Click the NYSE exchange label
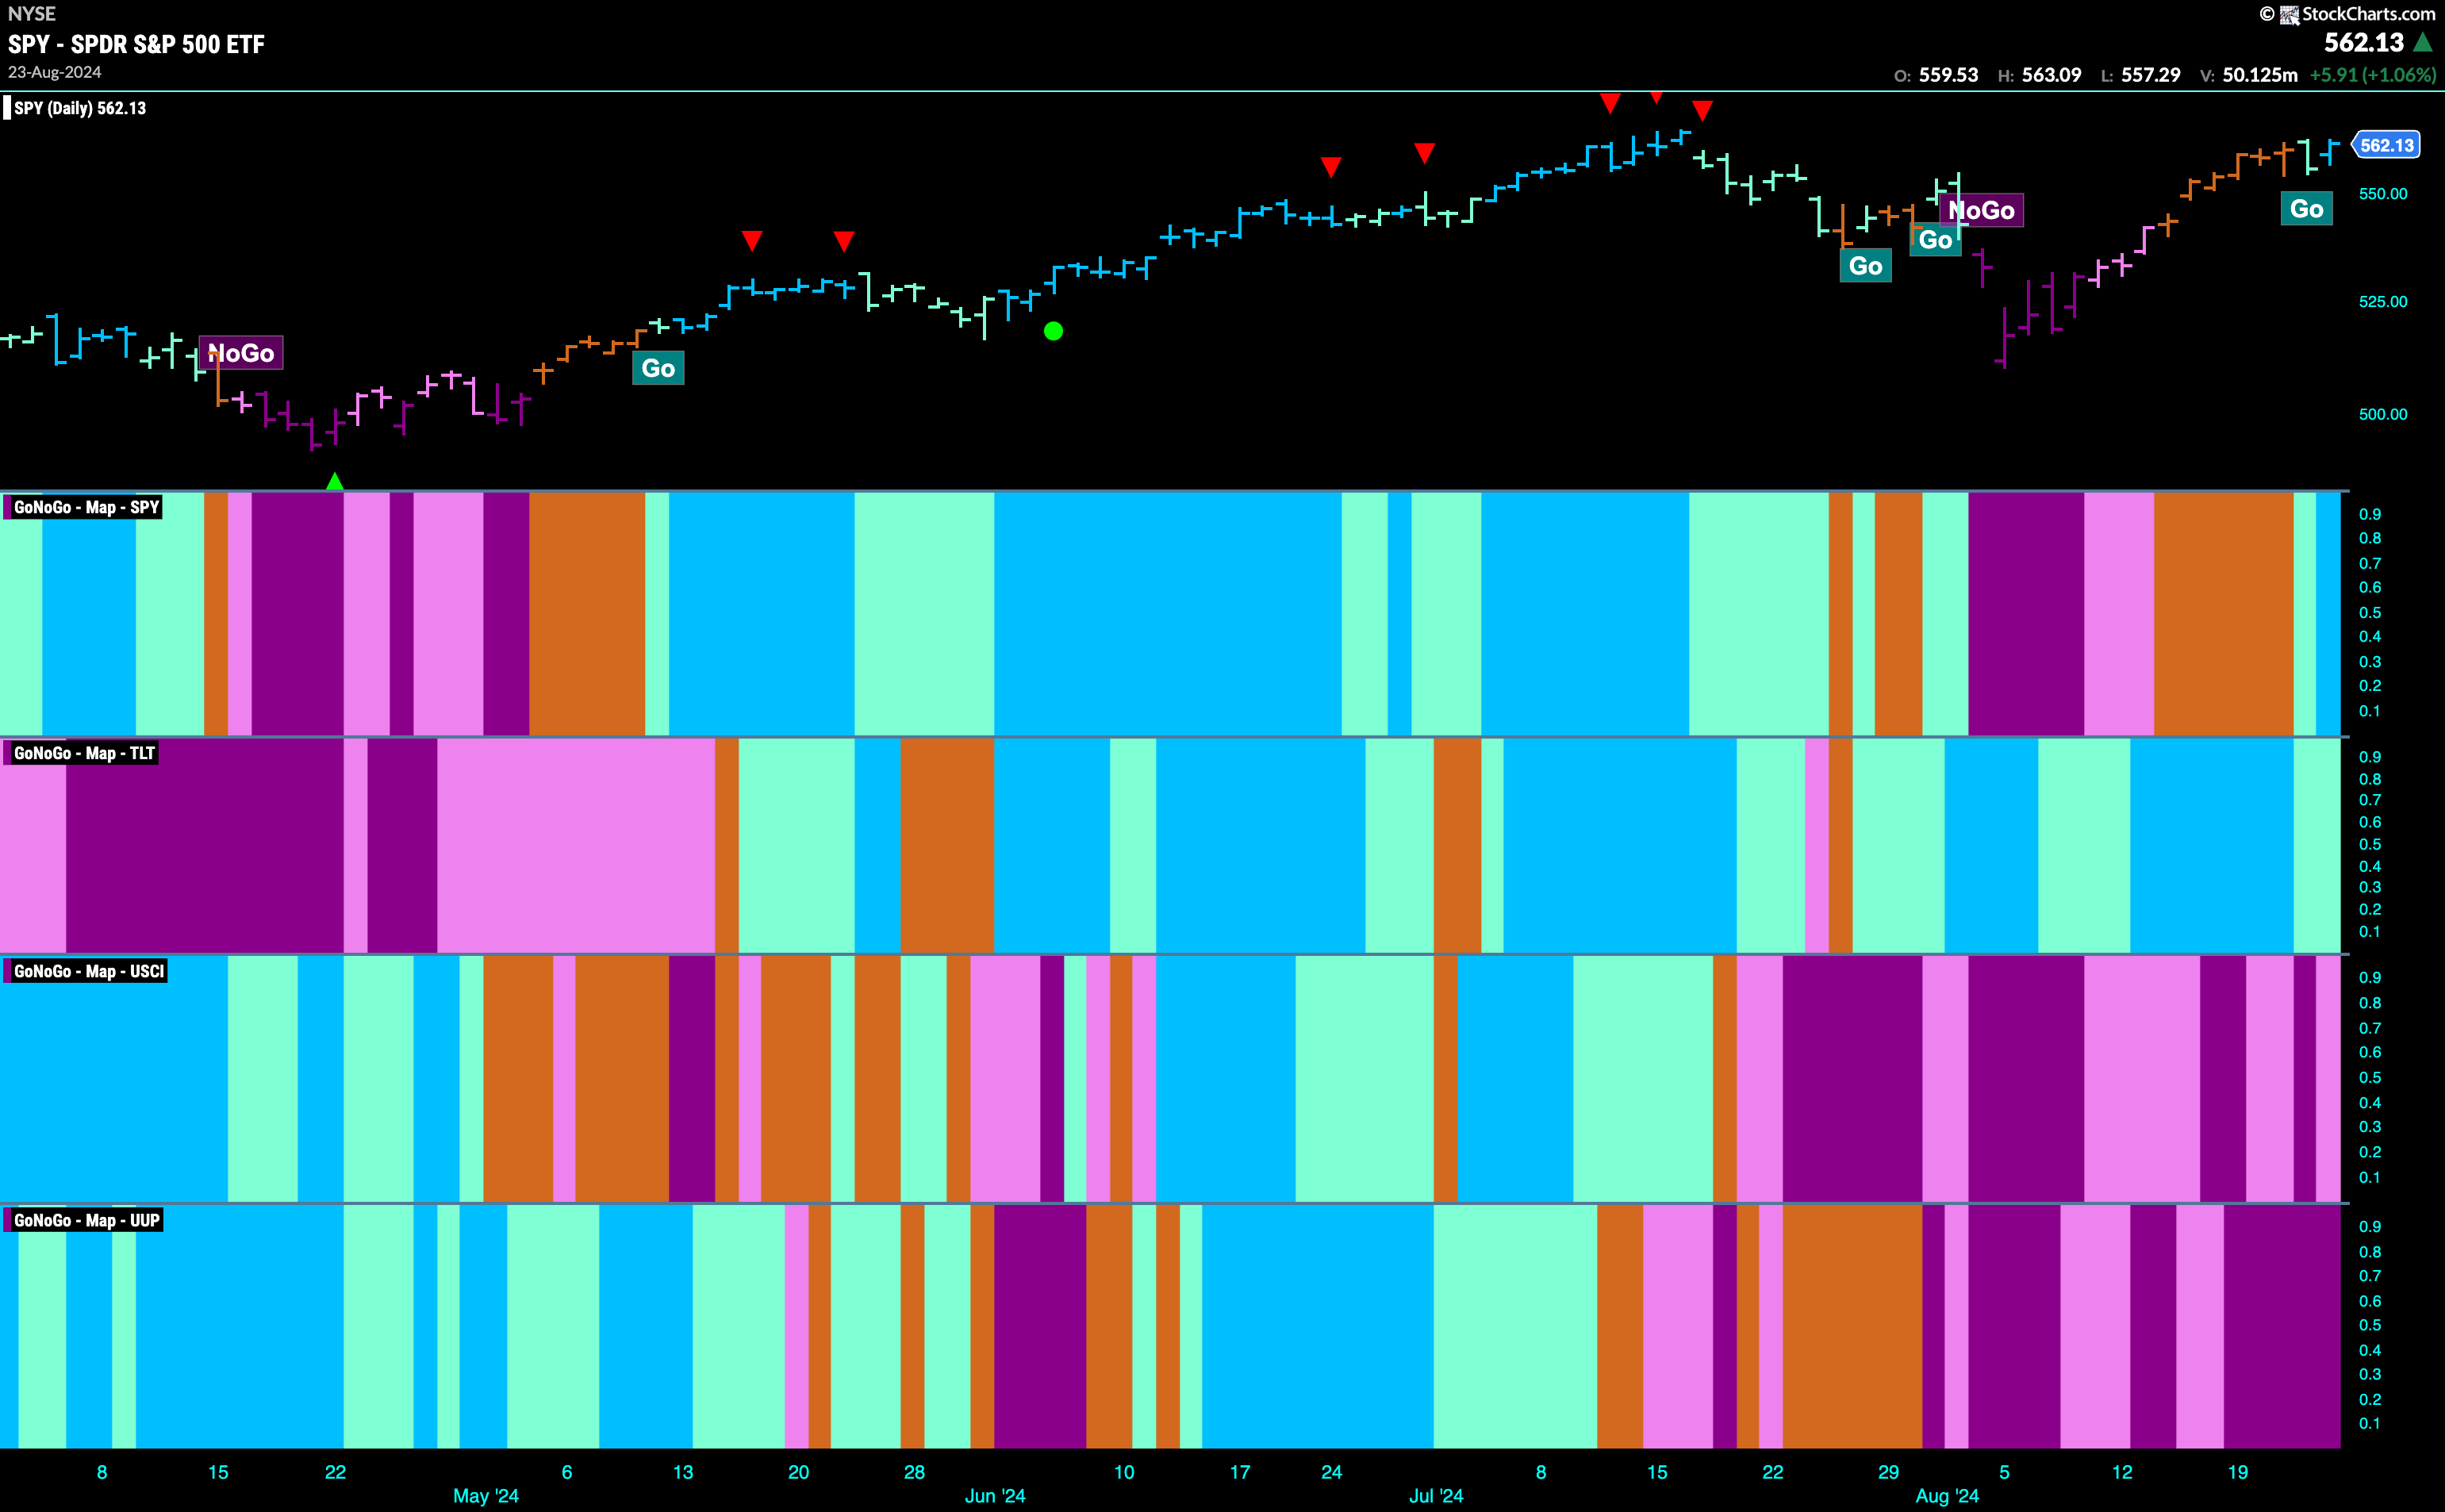The height and width of the screenshot is (1512, 2445). click(32, 14)
